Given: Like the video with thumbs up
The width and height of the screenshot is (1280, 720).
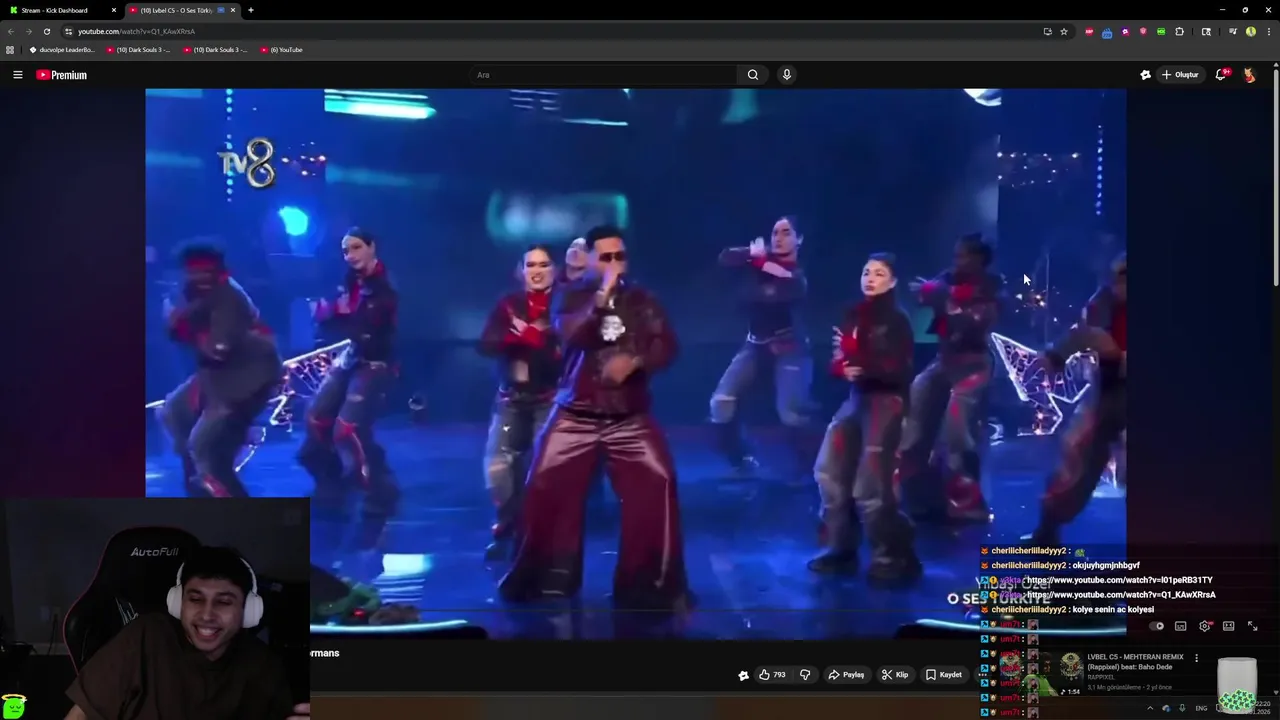Looking at the screenshot, I should point(771,675).
